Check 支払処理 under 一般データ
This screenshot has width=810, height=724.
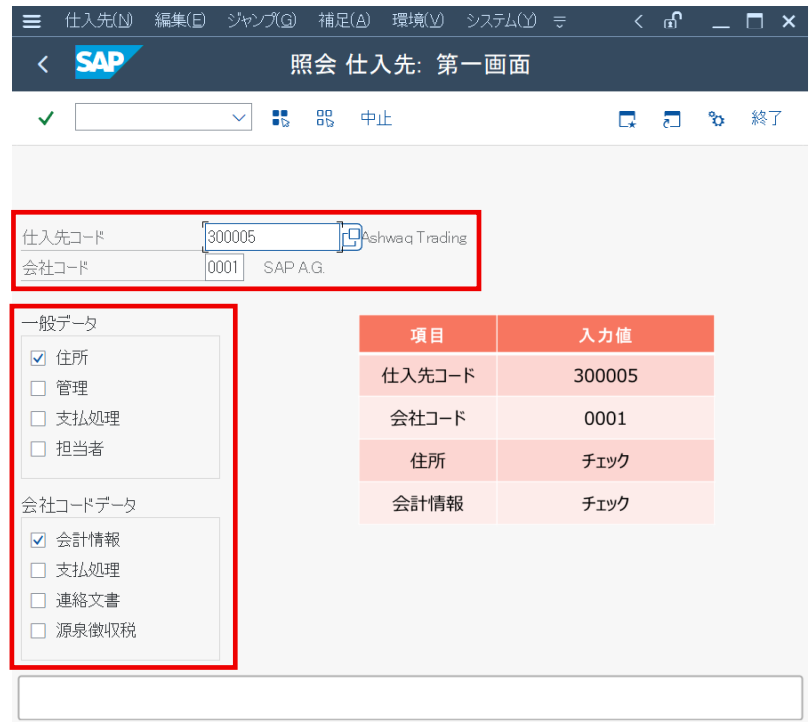pyautogui.click(x=38, y=418)
